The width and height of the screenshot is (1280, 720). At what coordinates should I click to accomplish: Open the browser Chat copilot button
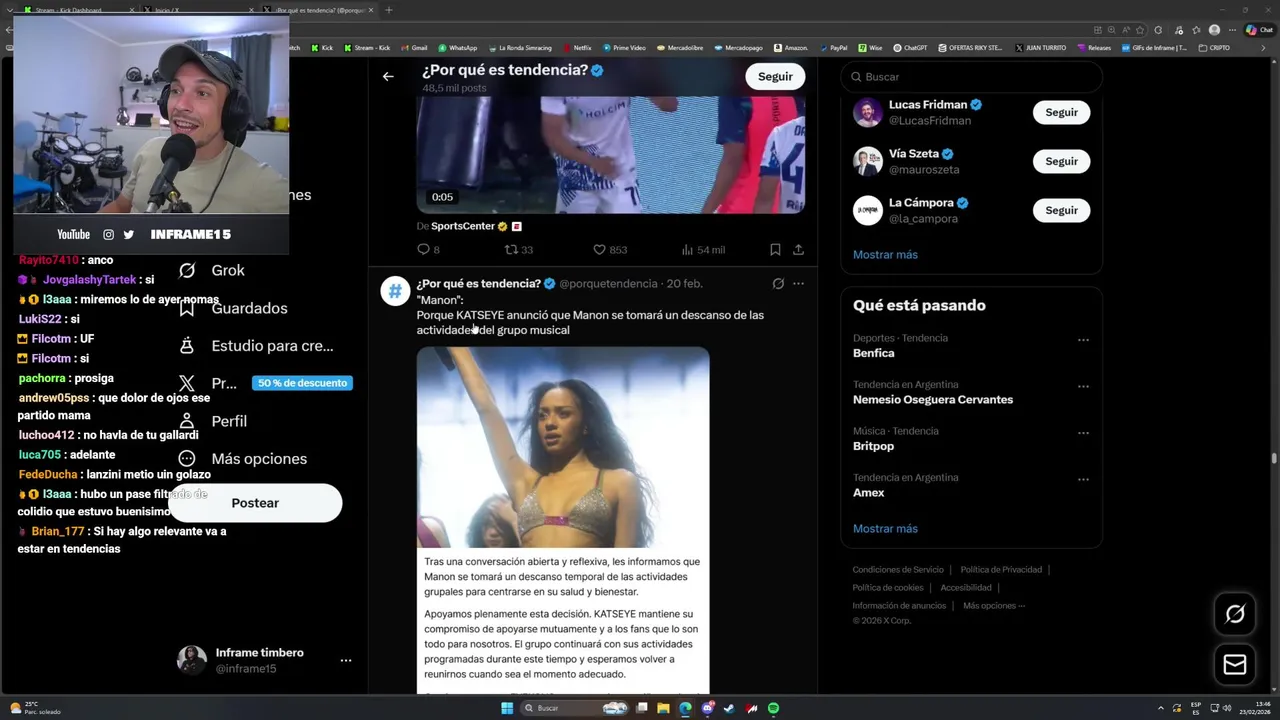[x=1258, y=30]
